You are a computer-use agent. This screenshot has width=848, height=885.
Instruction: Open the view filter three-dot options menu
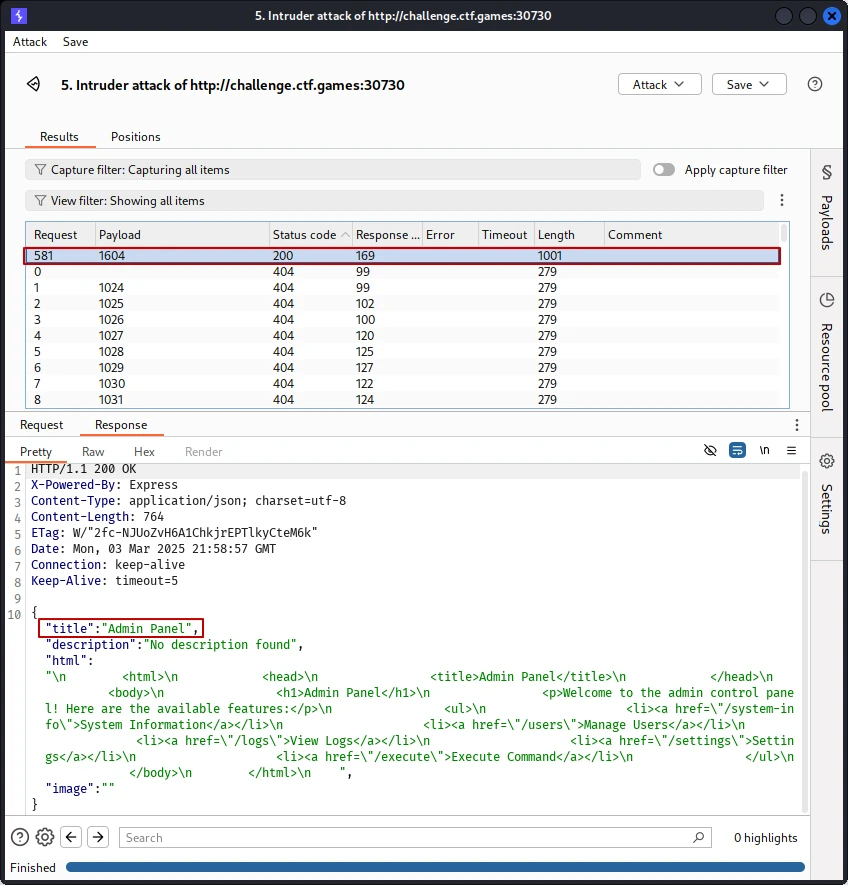[781, 200]
